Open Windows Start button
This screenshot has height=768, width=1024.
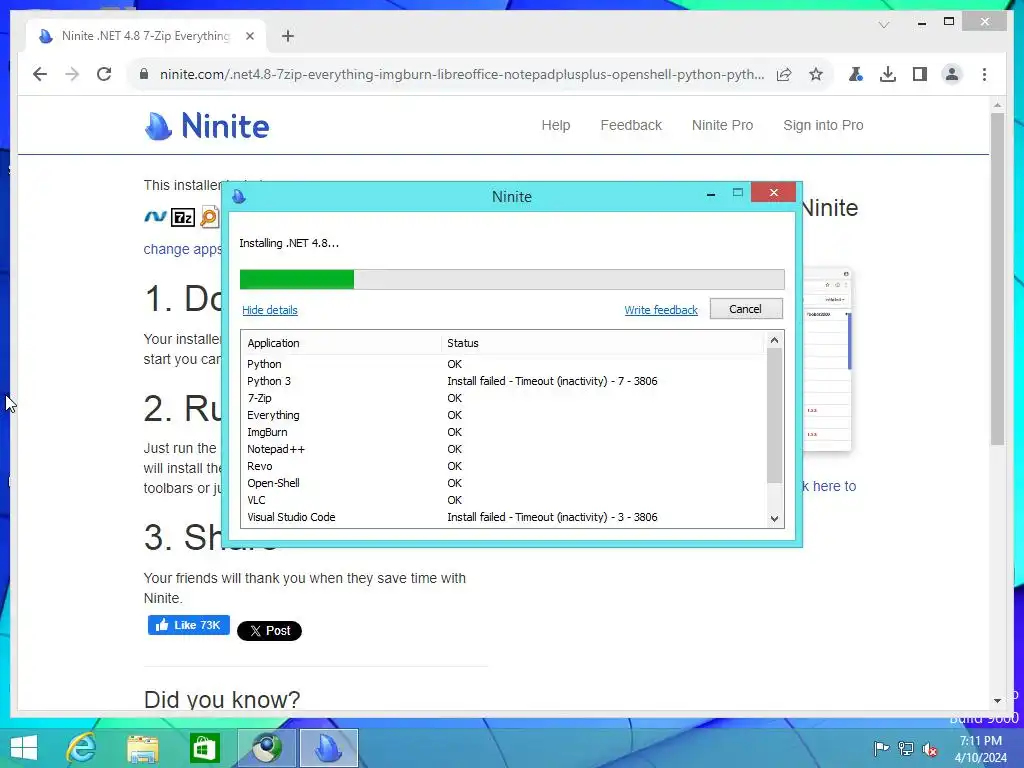click(x=24, y=748)
